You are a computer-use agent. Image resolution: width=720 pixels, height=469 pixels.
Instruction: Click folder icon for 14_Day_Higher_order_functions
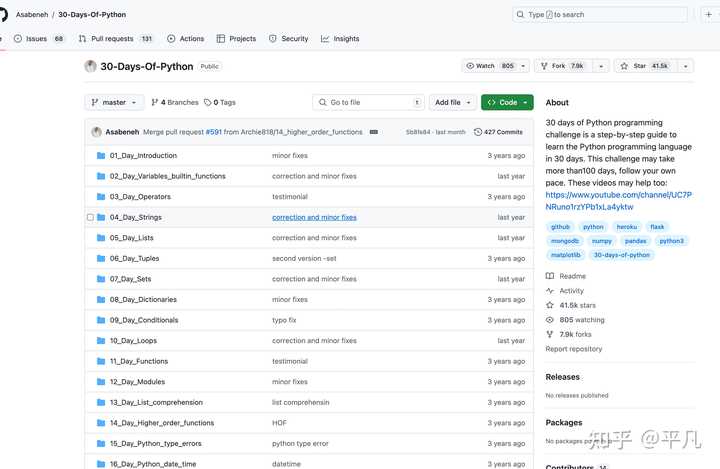[101, 423]
